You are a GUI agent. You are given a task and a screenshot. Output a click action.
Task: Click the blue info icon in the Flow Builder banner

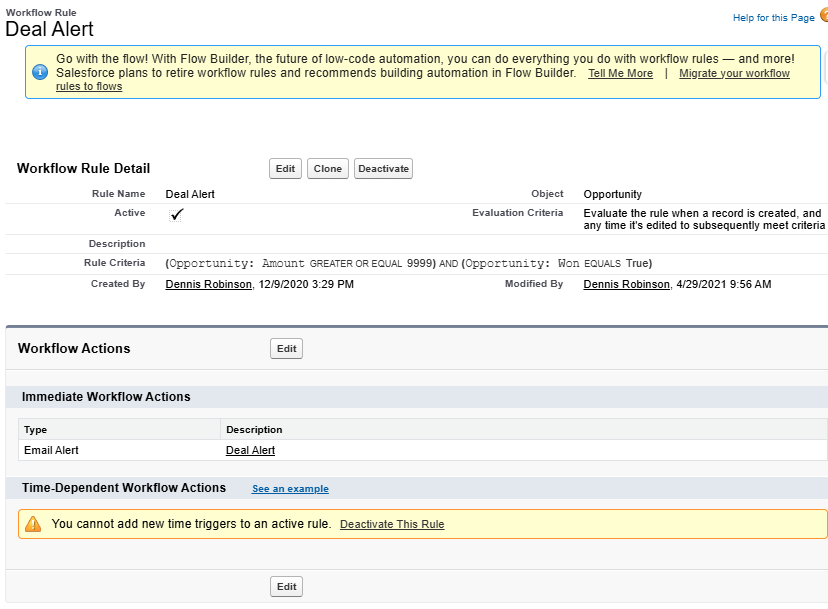tap(38, 71)
